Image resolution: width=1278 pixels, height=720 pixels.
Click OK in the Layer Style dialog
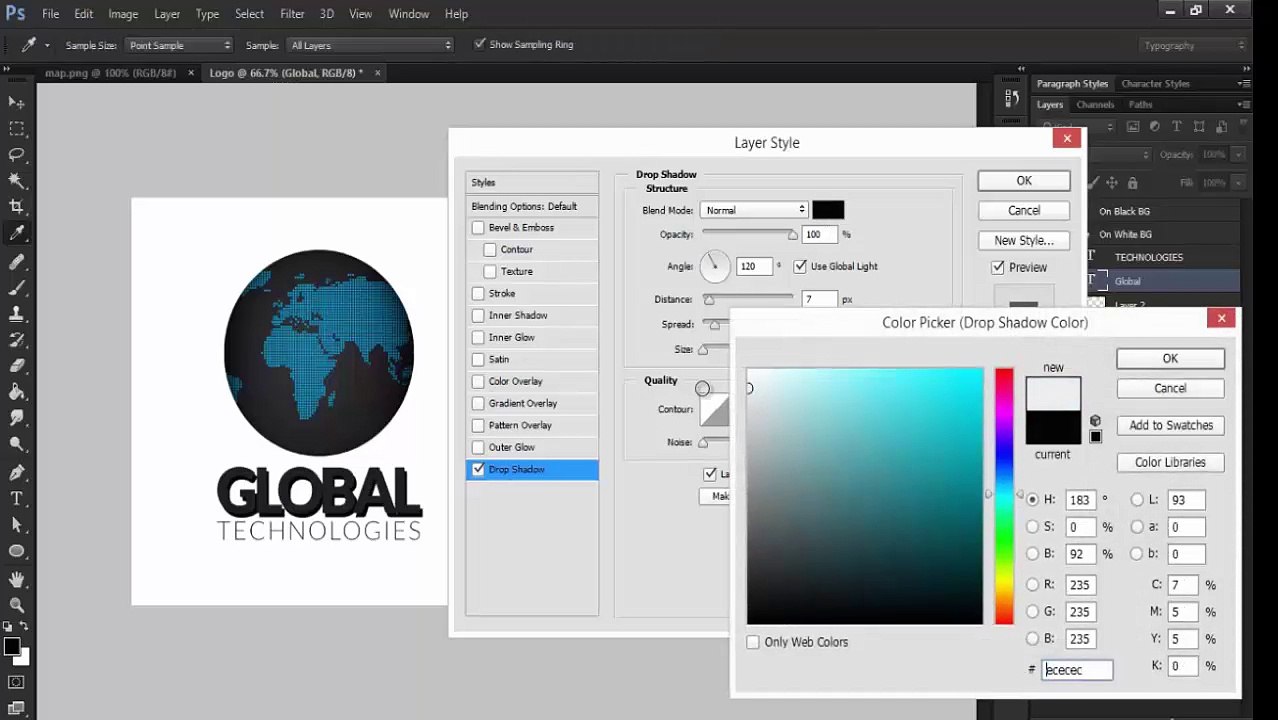[x=1023, y=181]
